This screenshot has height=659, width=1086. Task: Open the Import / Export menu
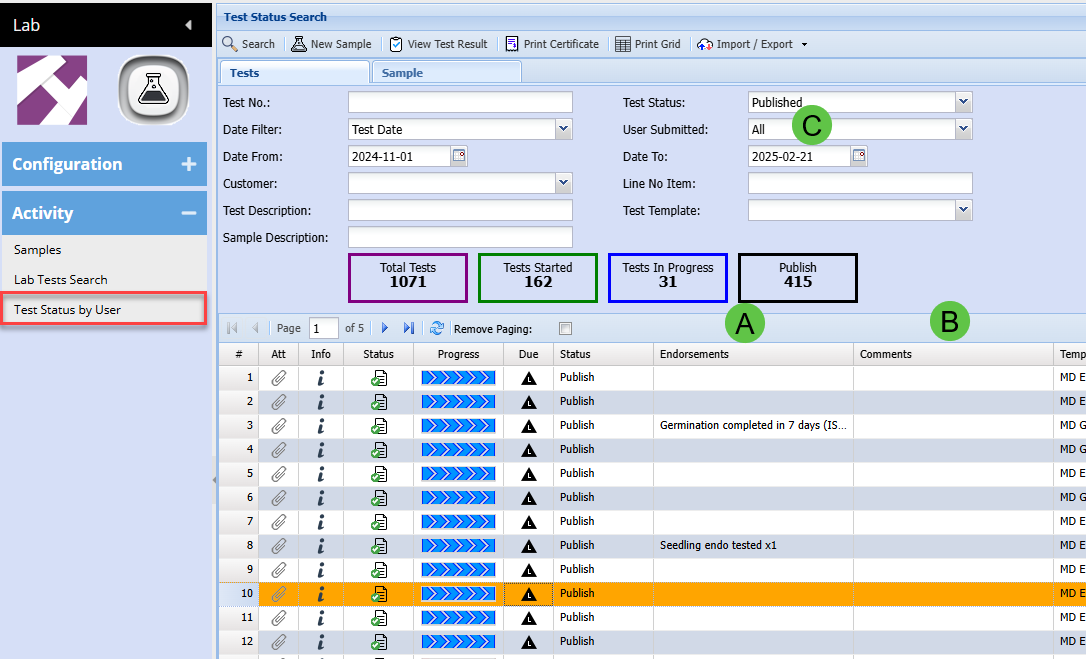752,44
